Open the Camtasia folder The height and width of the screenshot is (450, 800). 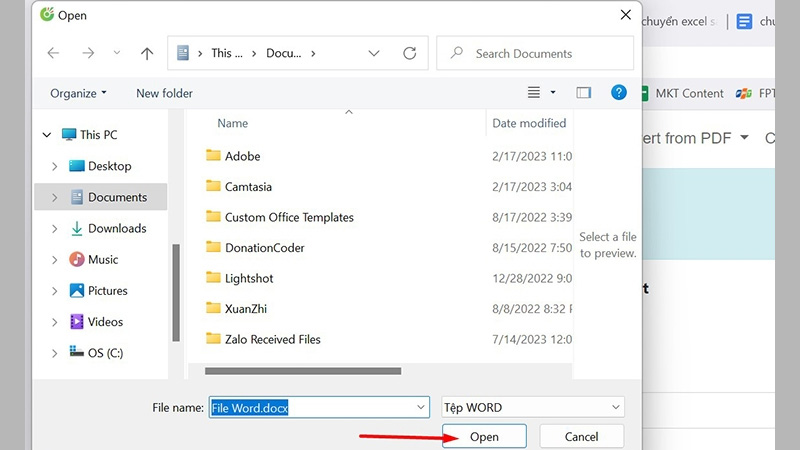[x=248, y=187]
